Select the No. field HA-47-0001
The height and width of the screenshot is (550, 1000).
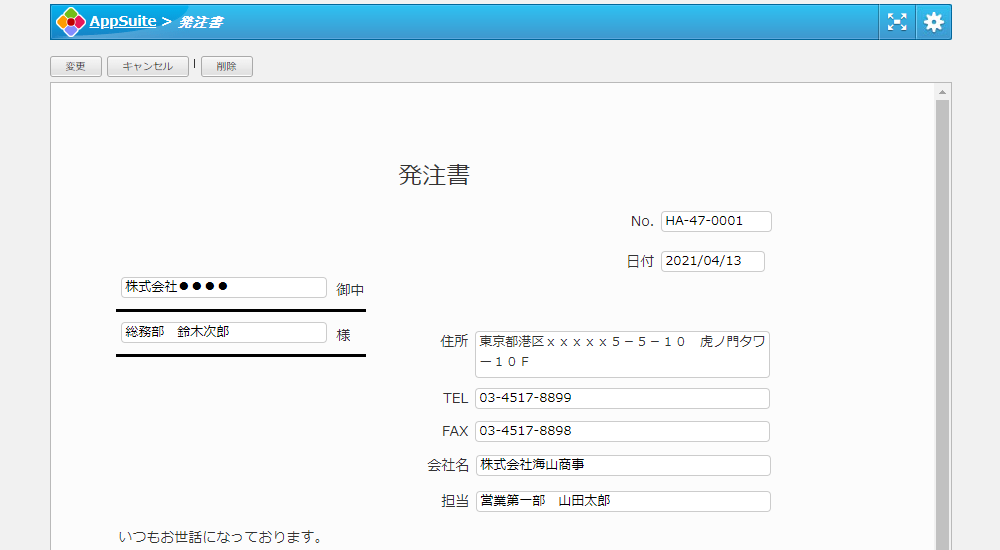point(716,221)
